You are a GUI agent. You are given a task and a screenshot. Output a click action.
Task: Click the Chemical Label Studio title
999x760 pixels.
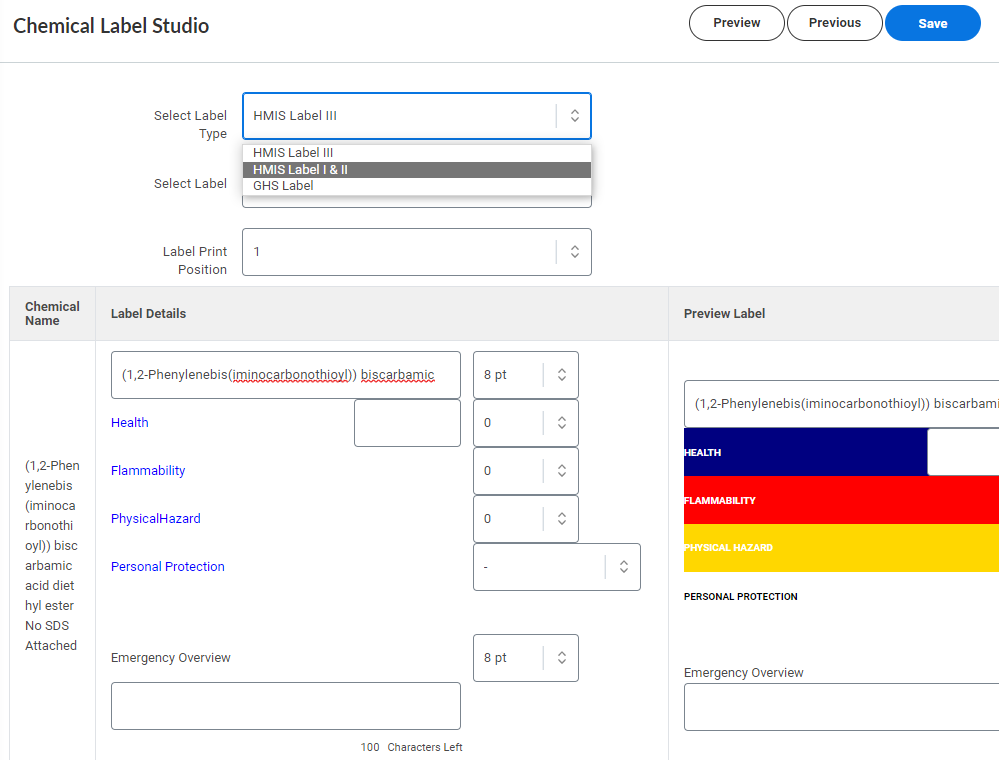click(x=111, y=25)
